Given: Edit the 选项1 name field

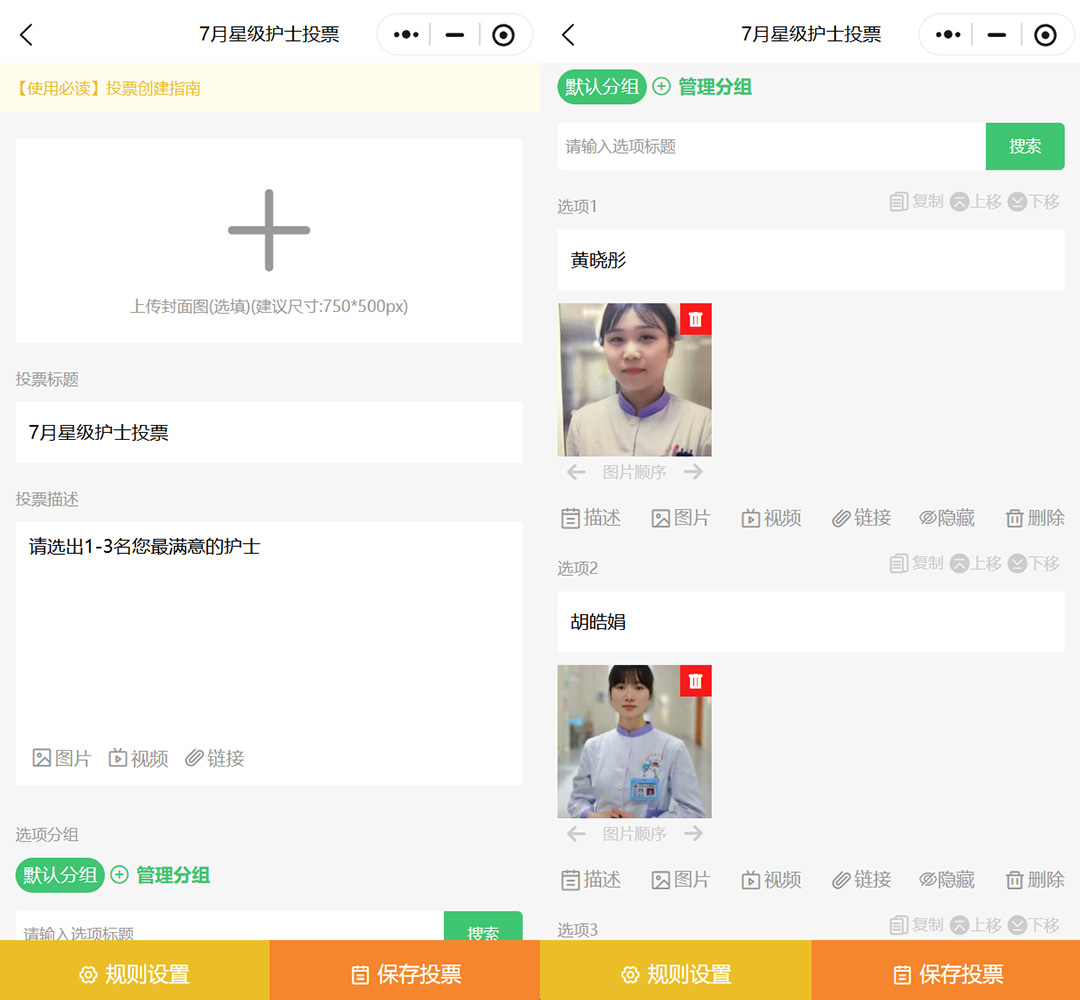Looking at the screenshot, I should click(811, 260).
